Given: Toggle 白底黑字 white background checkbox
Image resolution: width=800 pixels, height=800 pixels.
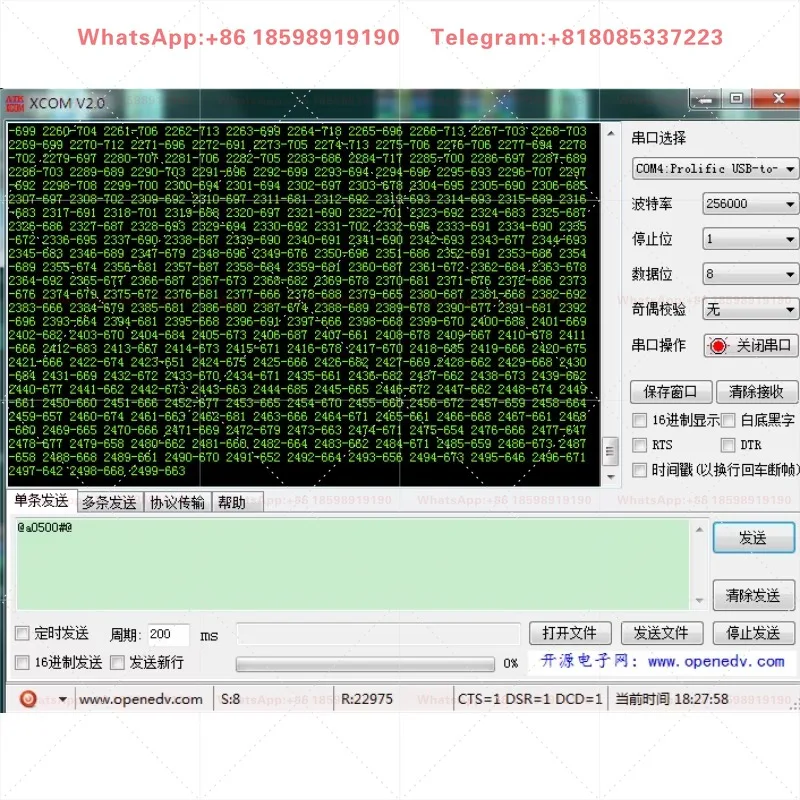Looking at the screenshot, I should pyautogui.click(x=728, y=420).
